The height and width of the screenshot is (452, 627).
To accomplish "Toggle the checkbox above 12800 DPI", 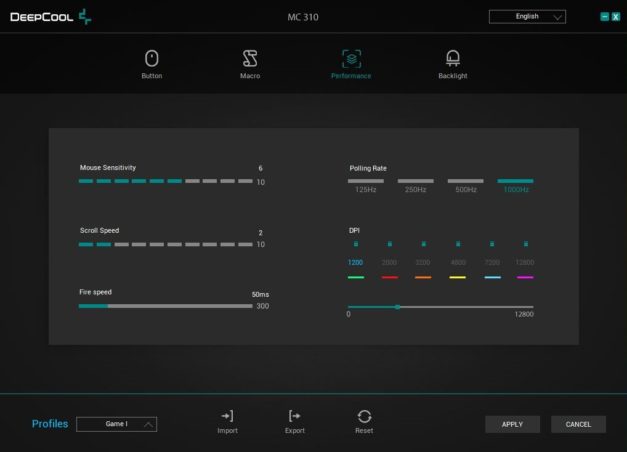I will point(525,243).
